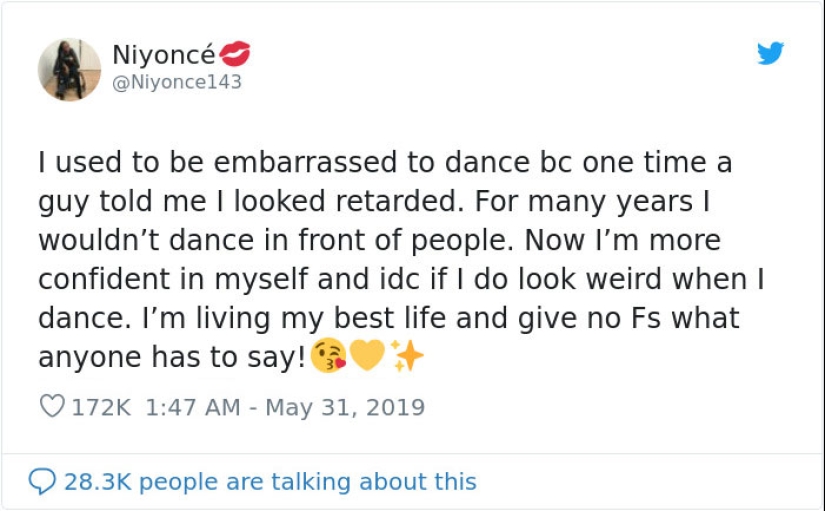Open the Niyoncé display name
Screen dimensions: 825x511
(x=163, y=53)
